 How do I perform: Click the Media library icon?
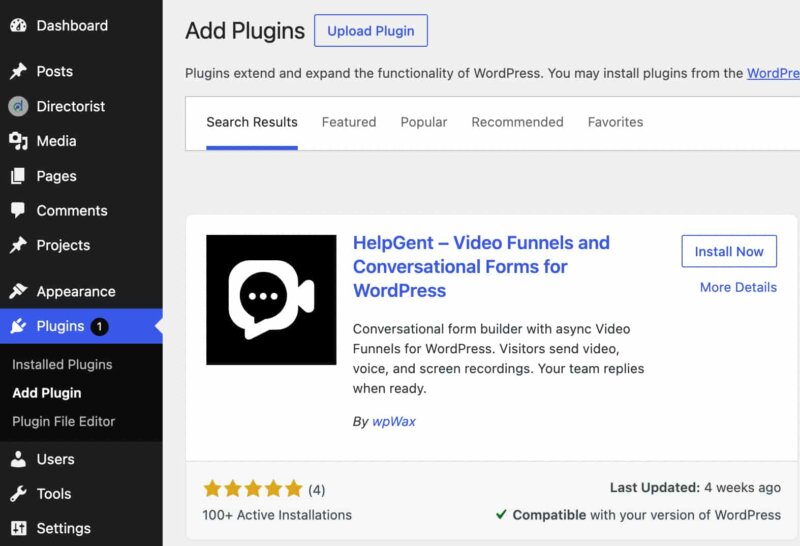tap(18, 141)
